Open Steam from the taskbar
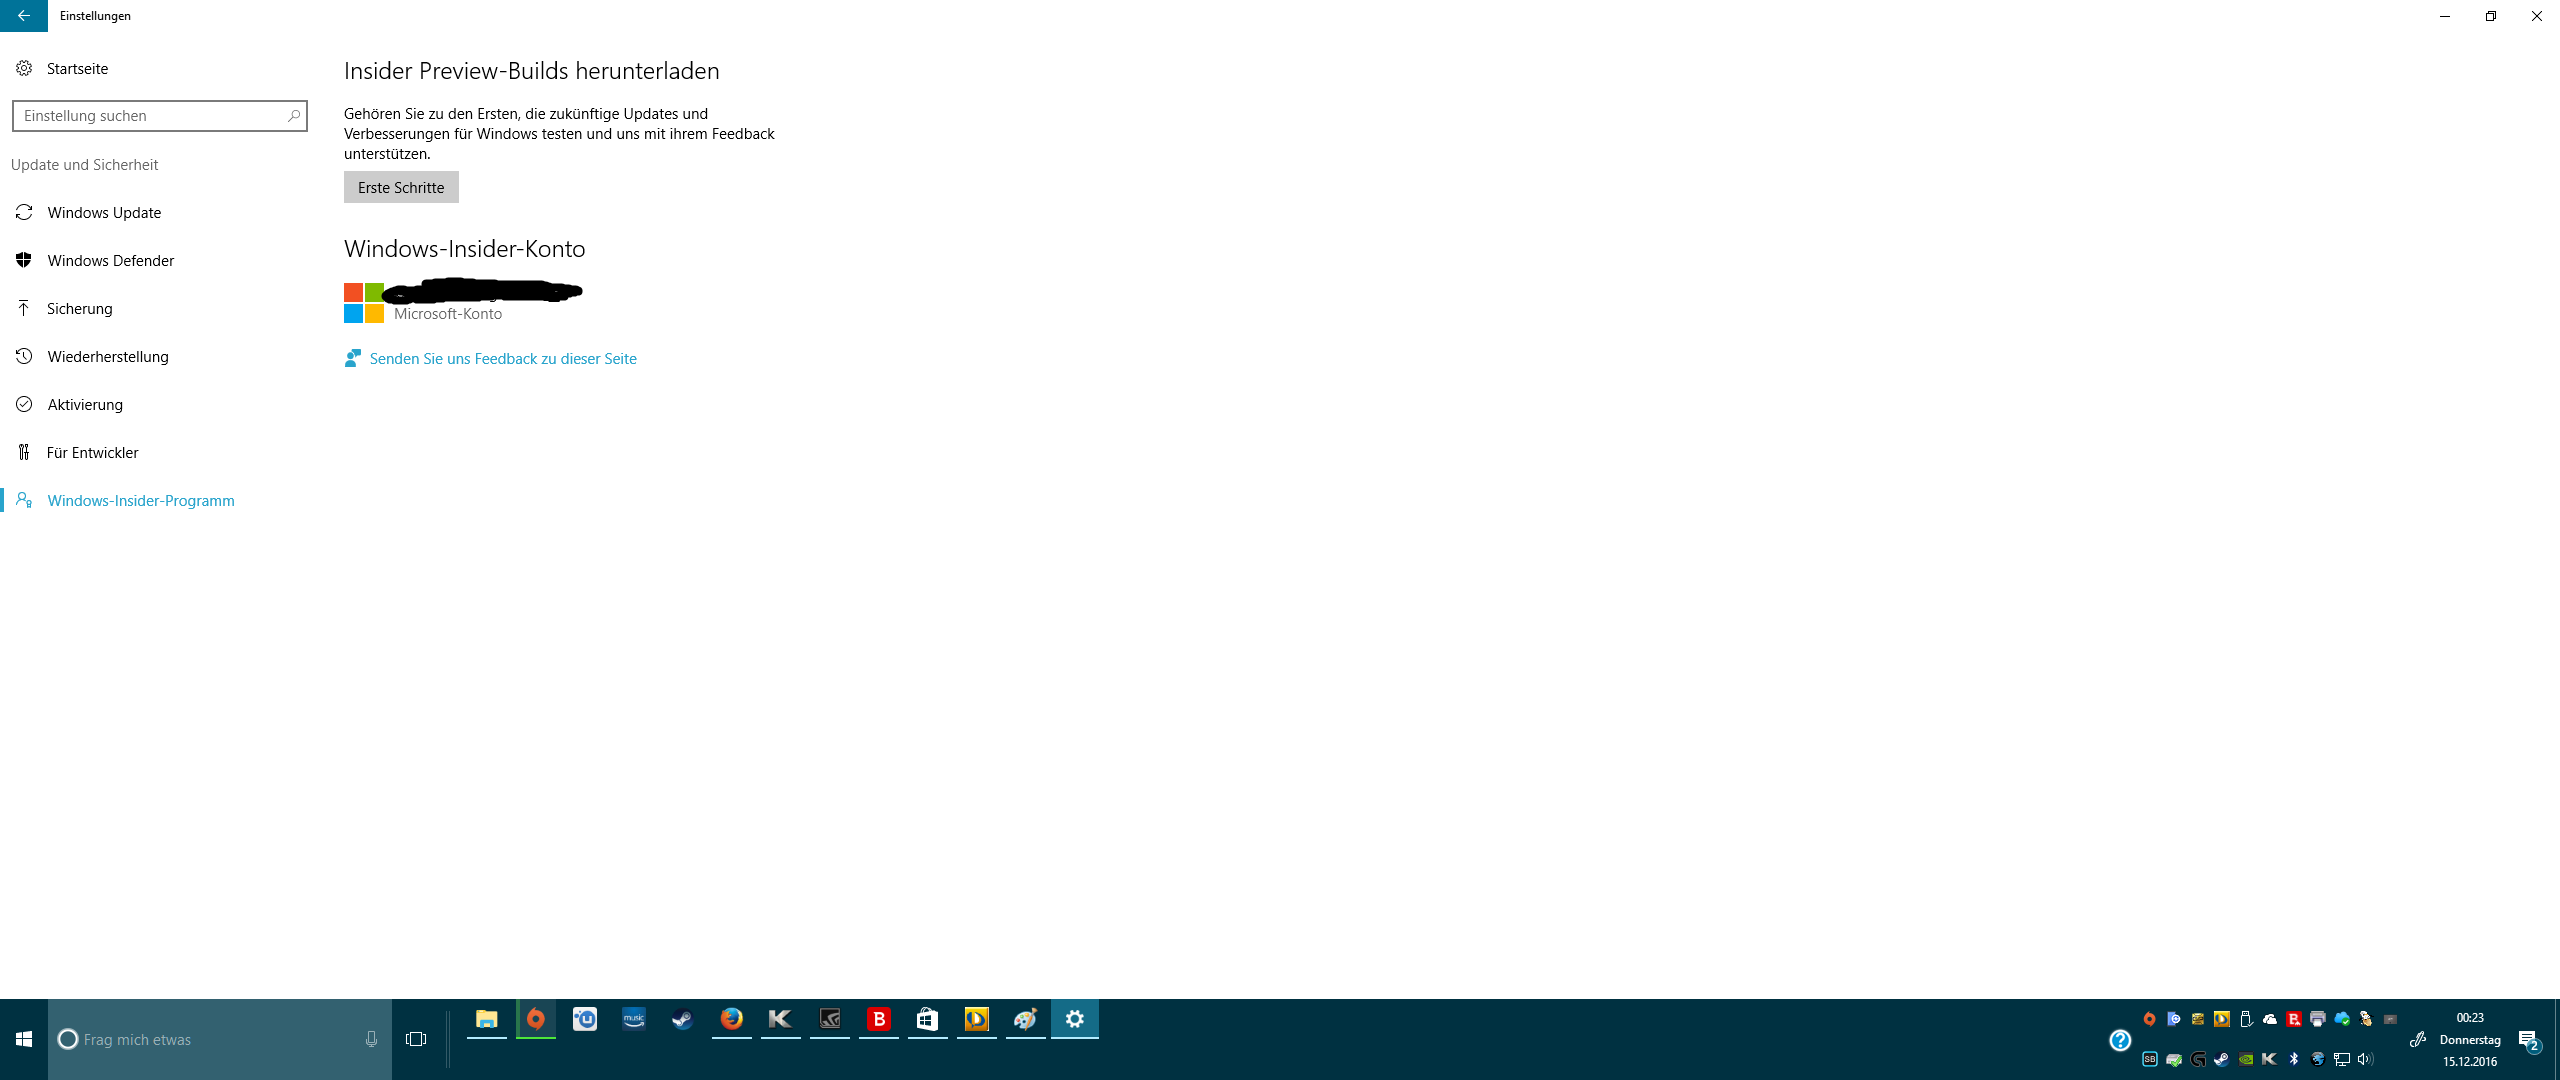2560x1080 pixels. coord(682,1019)
